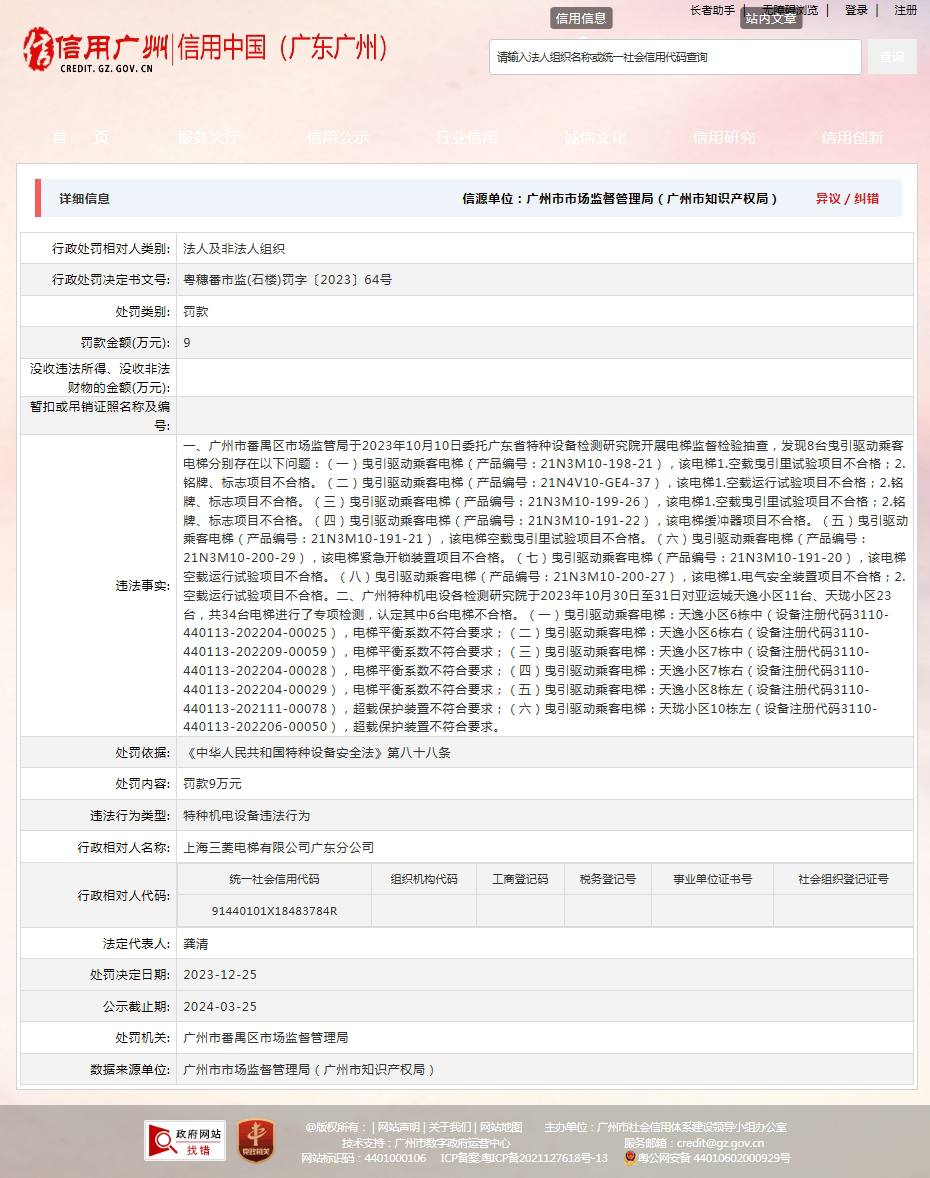Navigate to 行业信用 in the menu
930x1178 pixels.
[x=466, y=138]
